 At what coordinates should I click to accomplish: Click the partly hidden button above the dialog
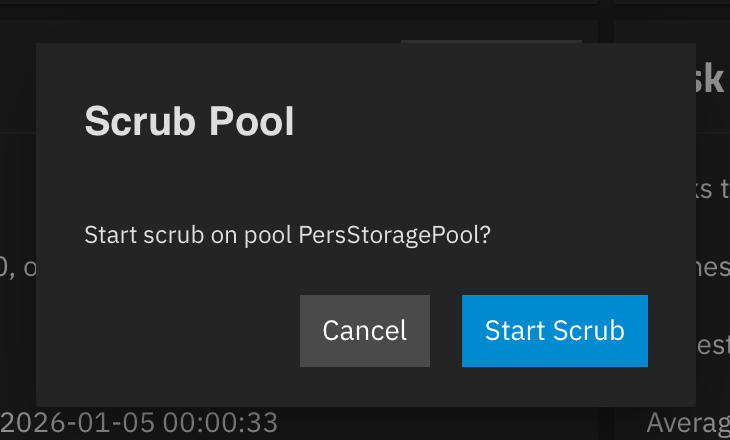coord(490,41)
